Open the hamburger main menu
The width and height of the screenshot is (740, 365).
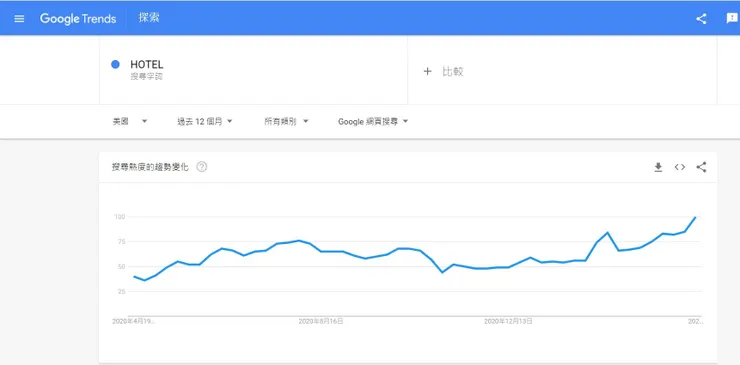point(19,19)
